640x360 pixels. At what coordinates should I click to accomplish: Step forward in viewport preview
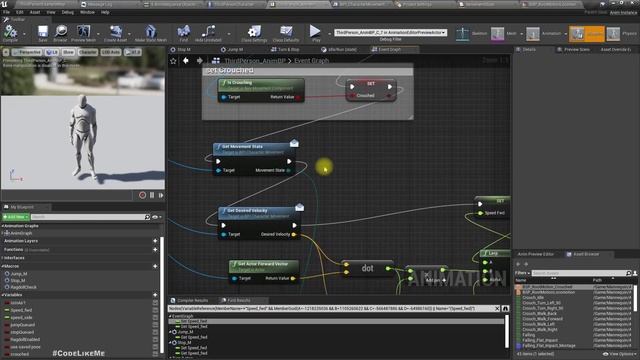161,195
